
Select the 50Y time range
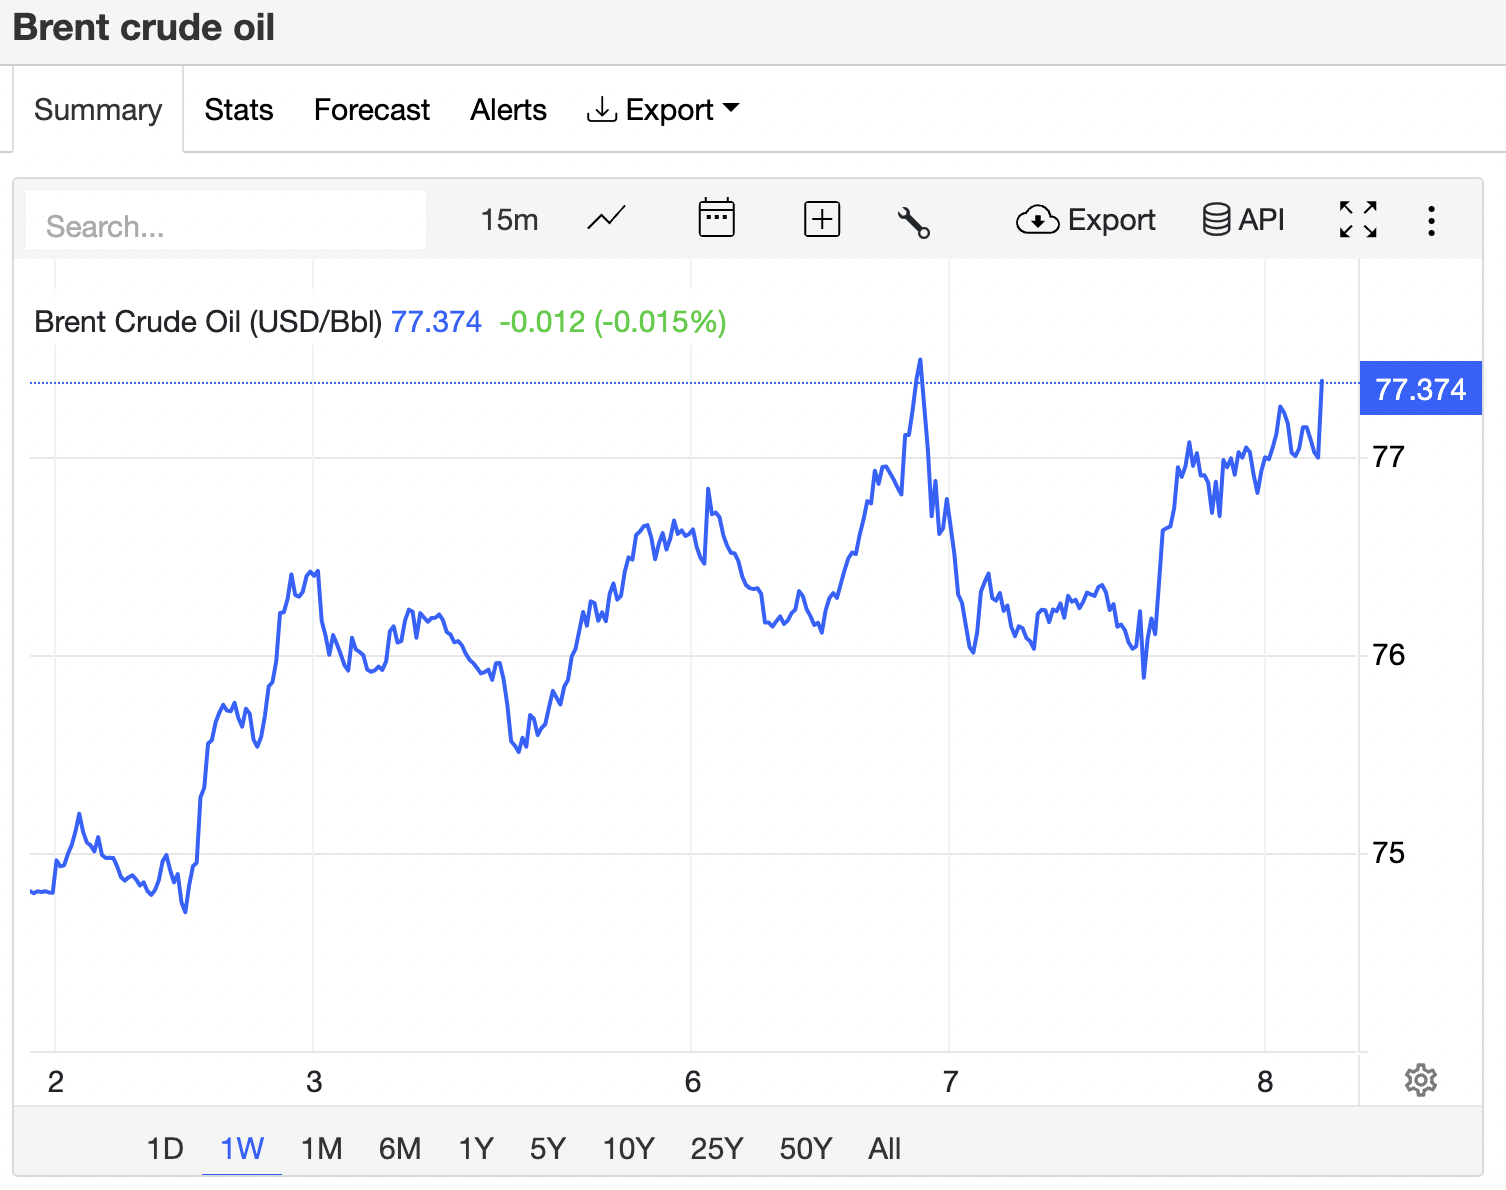click(806, 1148)
